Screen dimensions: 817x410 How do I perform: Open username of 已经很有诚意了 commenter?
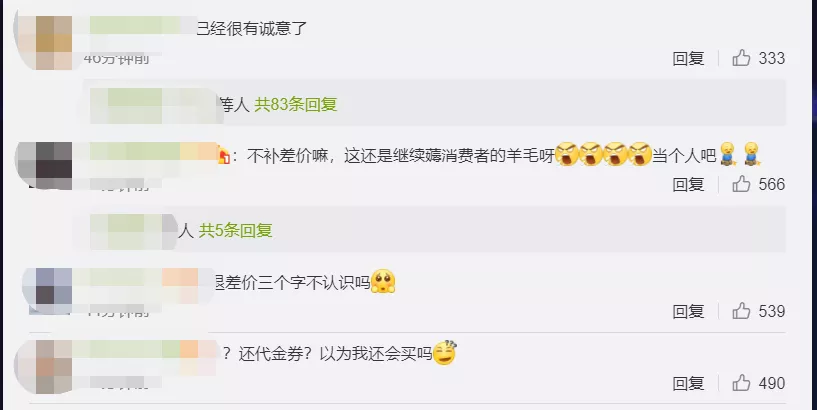coord(143,26)
